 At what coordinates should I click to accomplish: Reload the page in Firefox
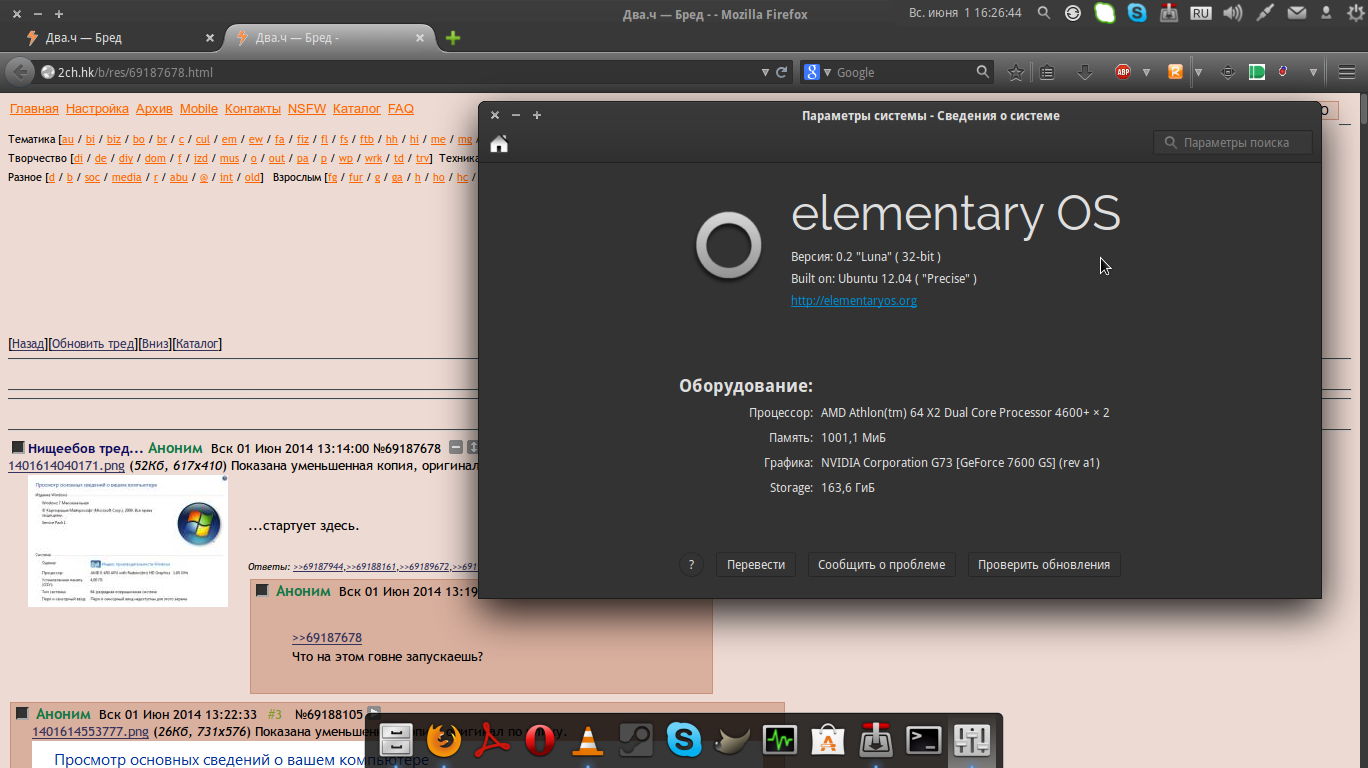point(782,72)
